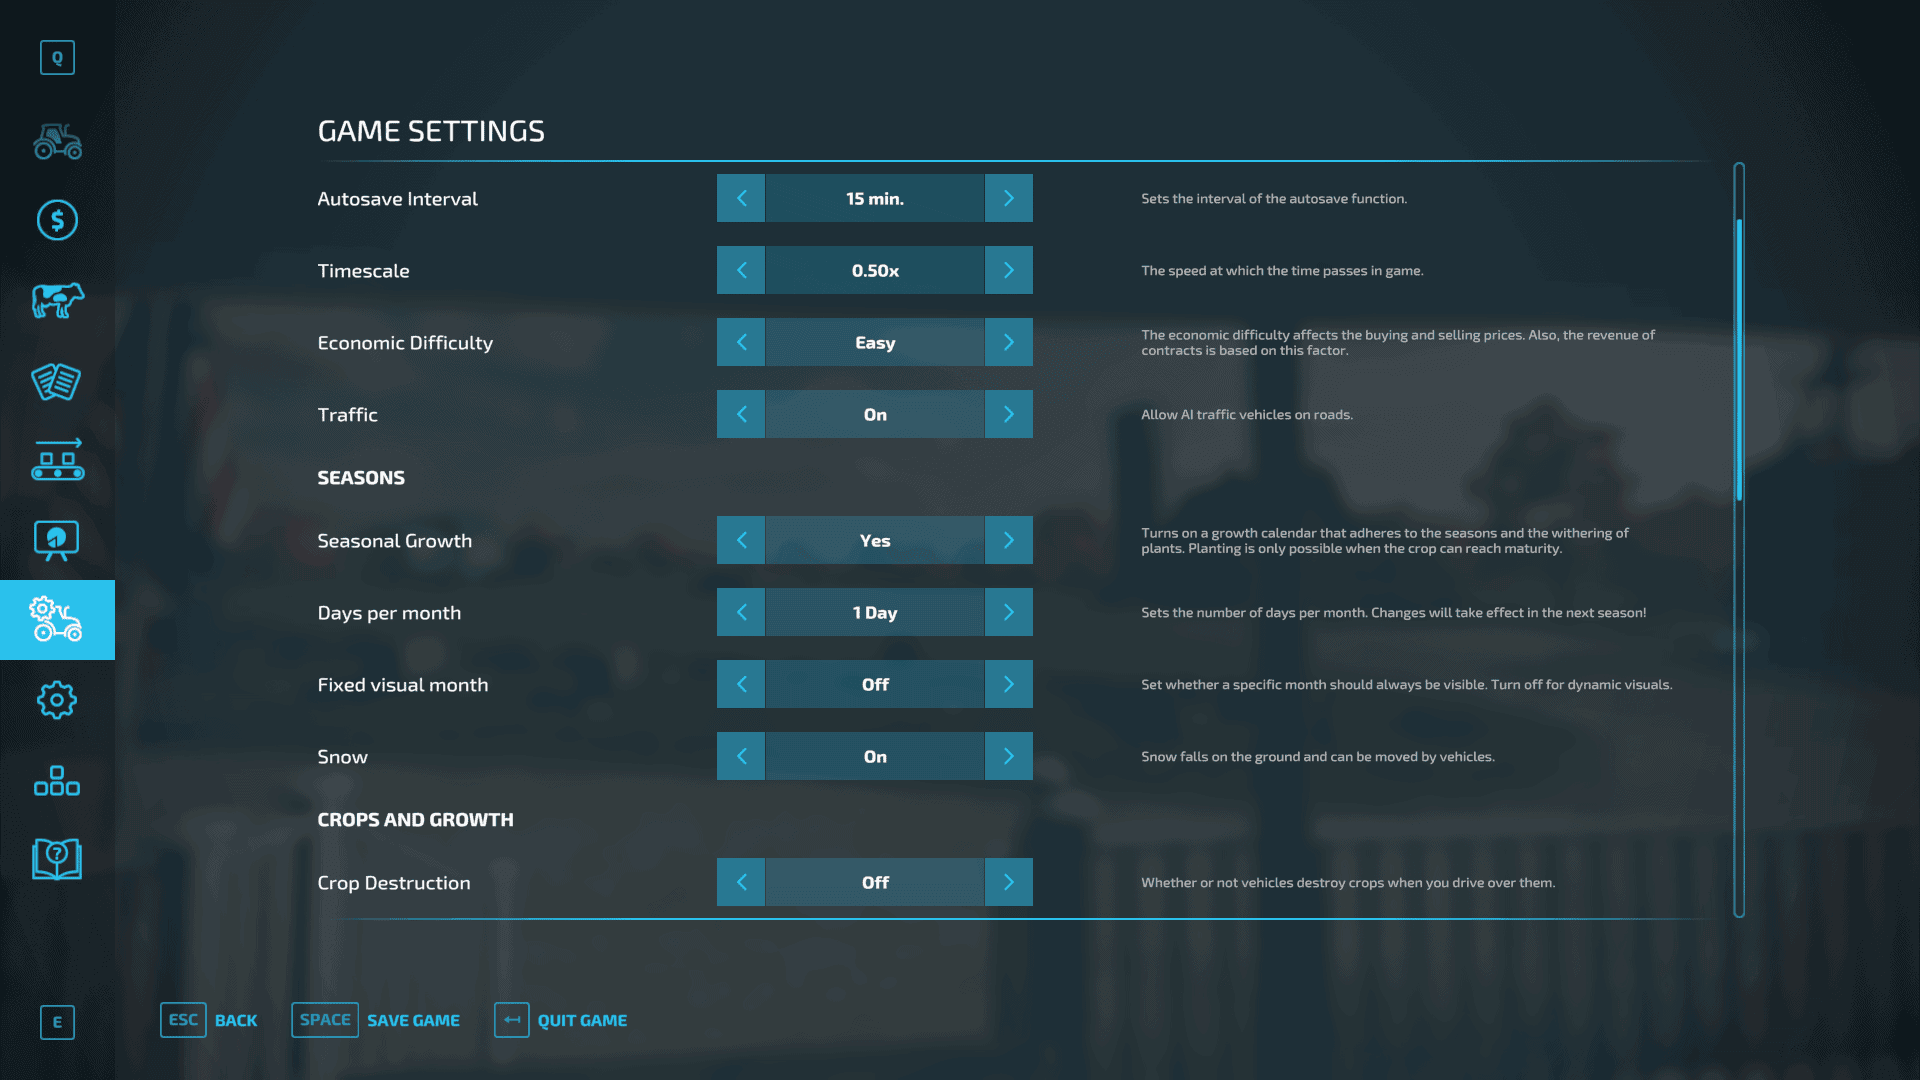Increase Days per month with right arrow
This screenshot has height=1080, width=1920.
[x=1009, y=612]
